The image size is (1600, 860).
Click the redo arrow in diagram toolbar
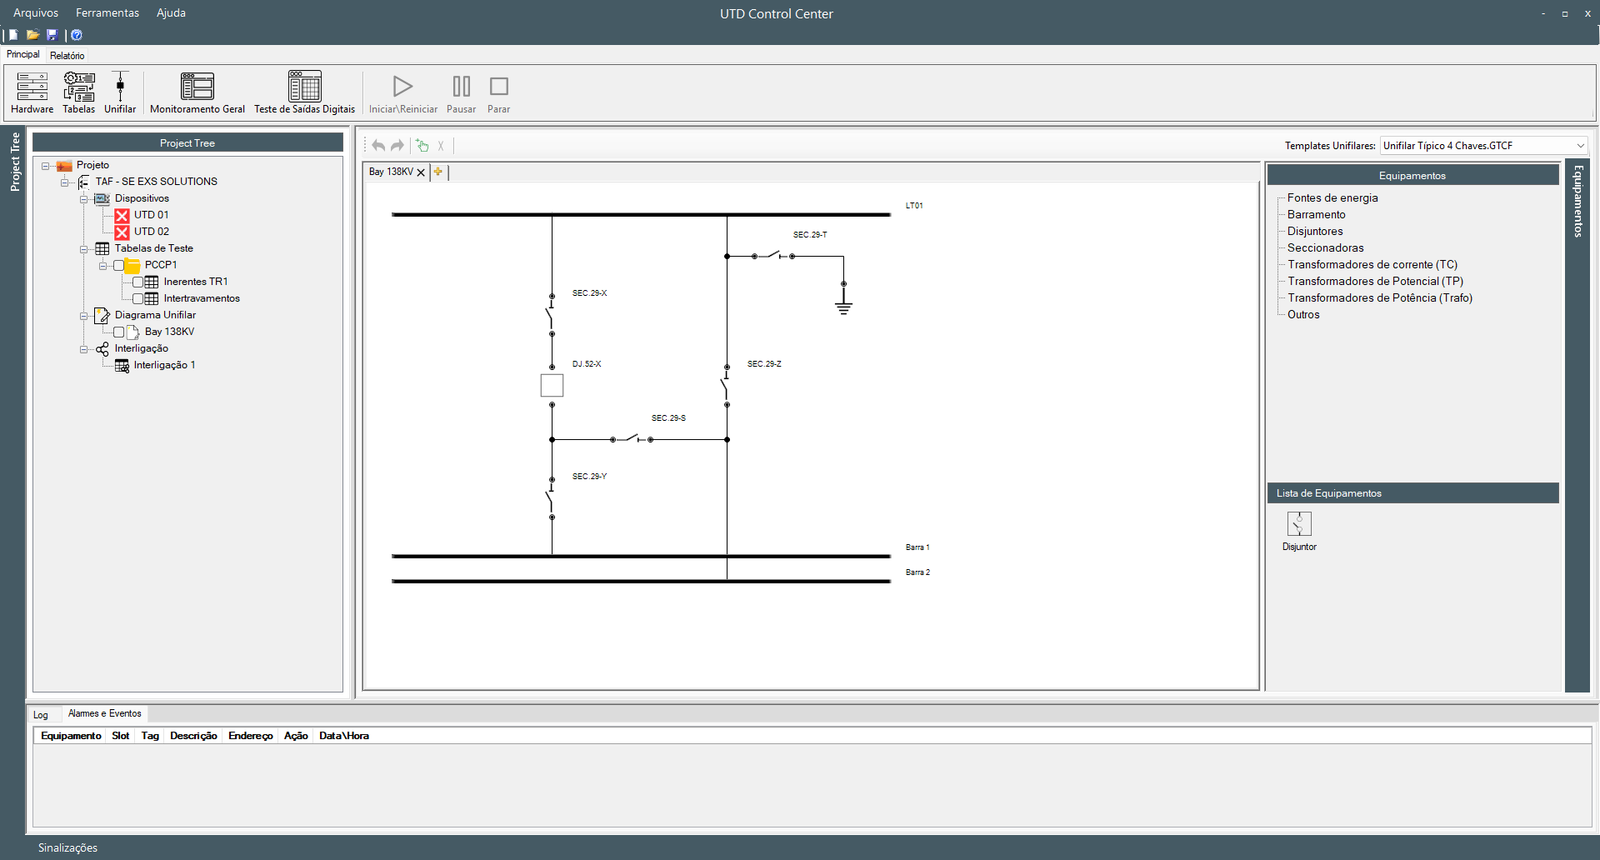click(x=397, y=145)
